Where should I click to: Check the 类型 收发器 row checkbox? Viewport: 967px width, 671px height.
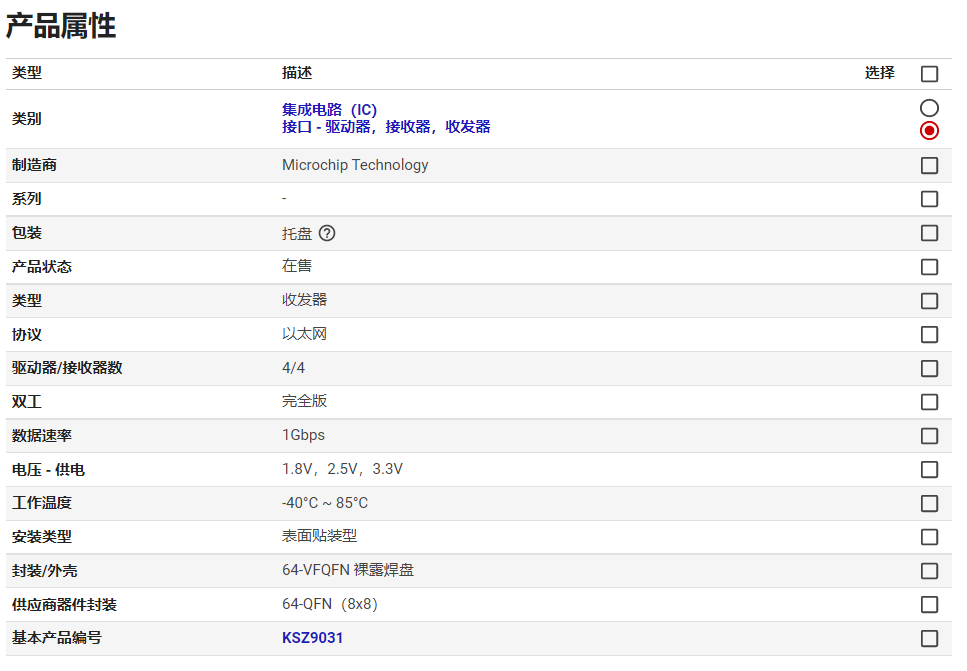929,301
